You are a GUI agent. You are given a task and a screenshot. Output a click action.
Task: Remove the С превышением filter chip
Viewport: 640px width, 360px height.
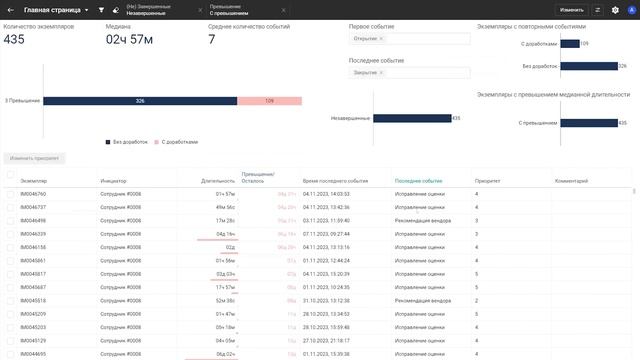tap(284, 10)
